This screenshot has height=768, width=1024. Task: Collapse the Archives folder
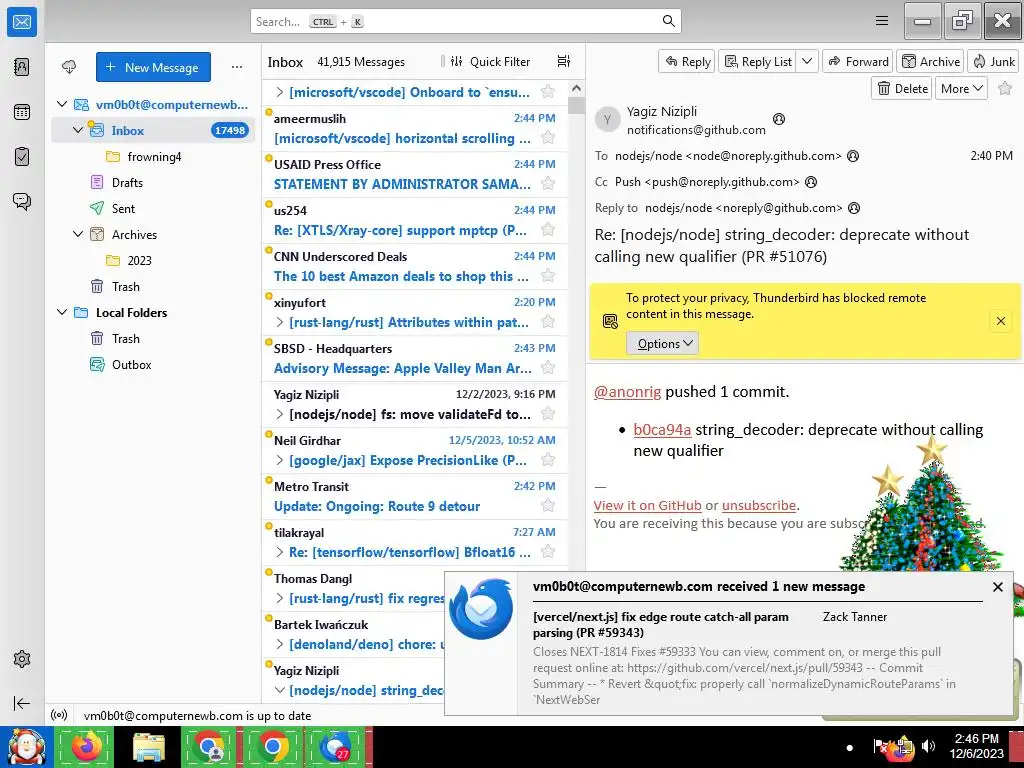click(78, 234)
